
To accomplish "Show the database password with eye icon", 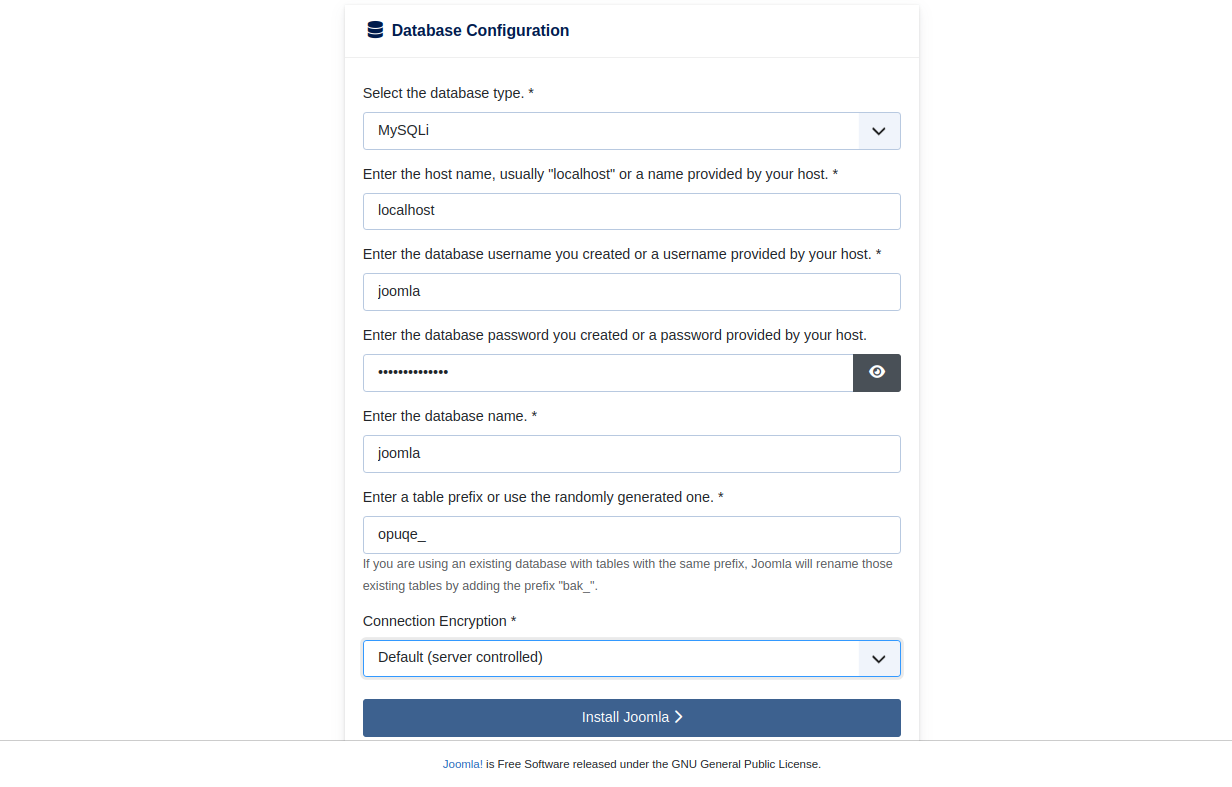I will coord(877,373).
